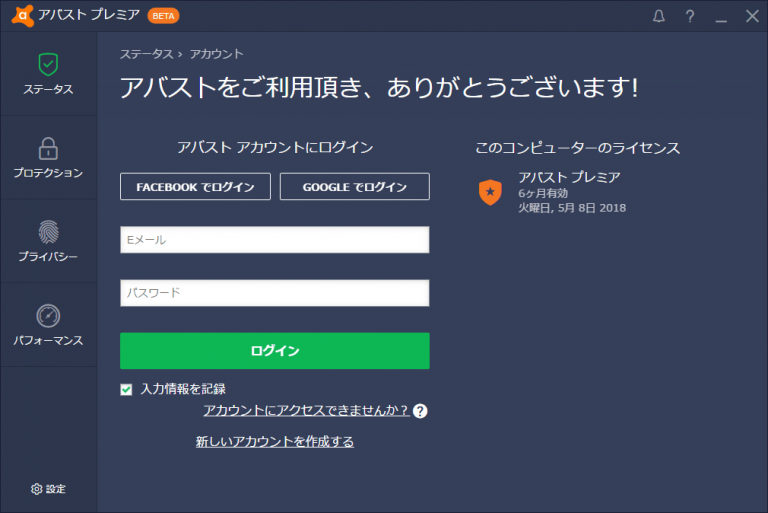Open the パフォーマンス gauge section
Viewport: 768px width, 513px height.
point(48,325)
